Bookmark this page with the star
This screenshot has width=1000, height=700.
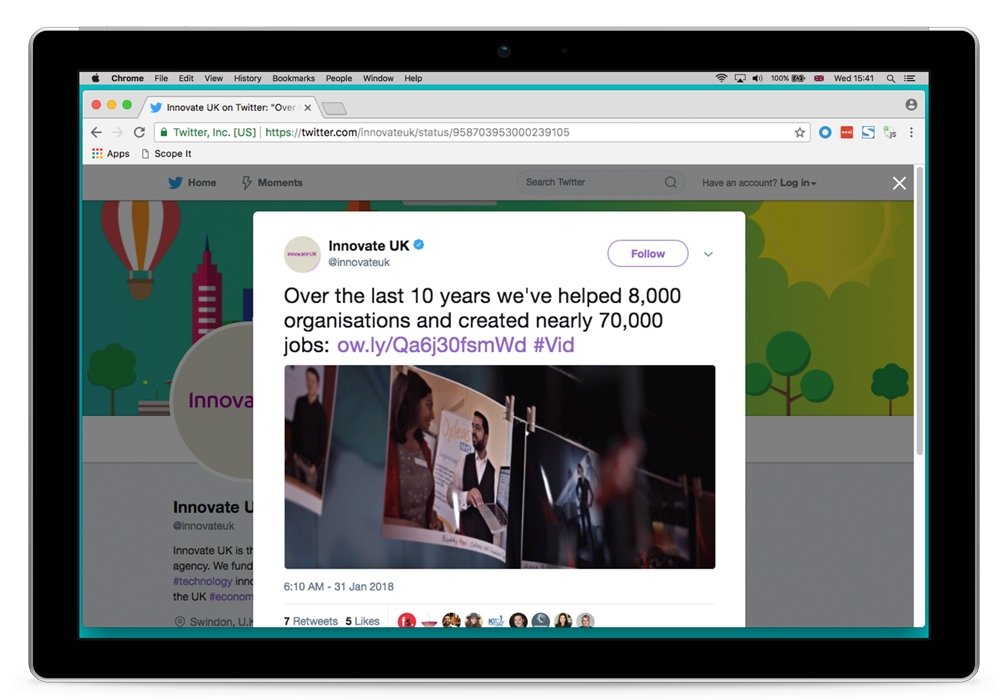click(x=799, y=133)
